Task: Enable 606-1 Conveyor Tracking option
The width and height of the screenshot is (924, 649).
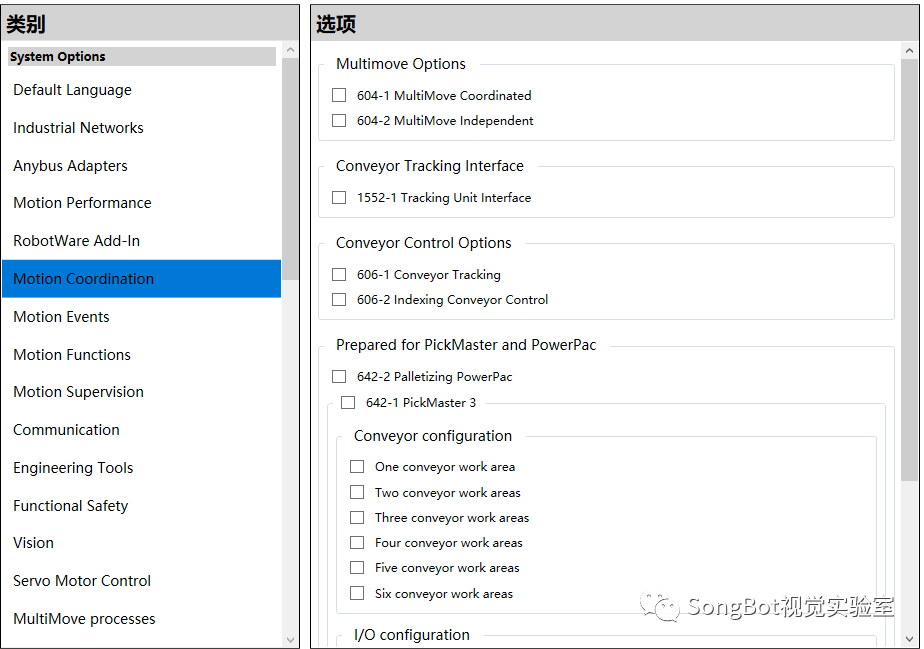Action: 339,274
